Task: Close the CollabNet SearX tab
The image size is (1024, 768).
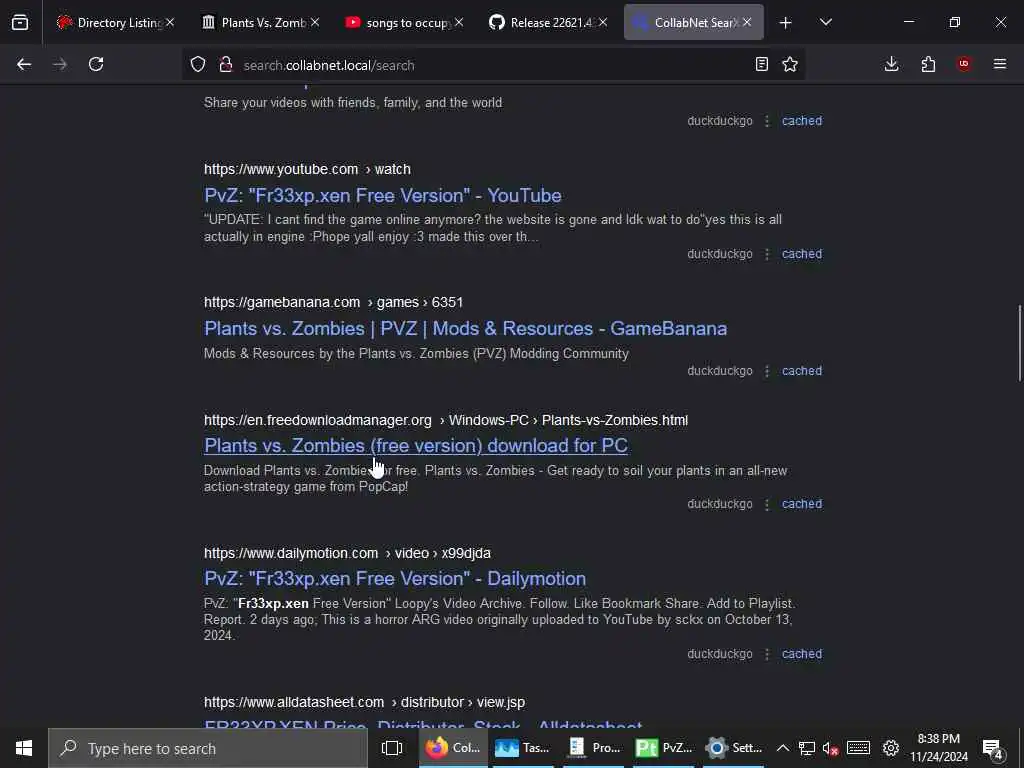Action: coord(747,23)
